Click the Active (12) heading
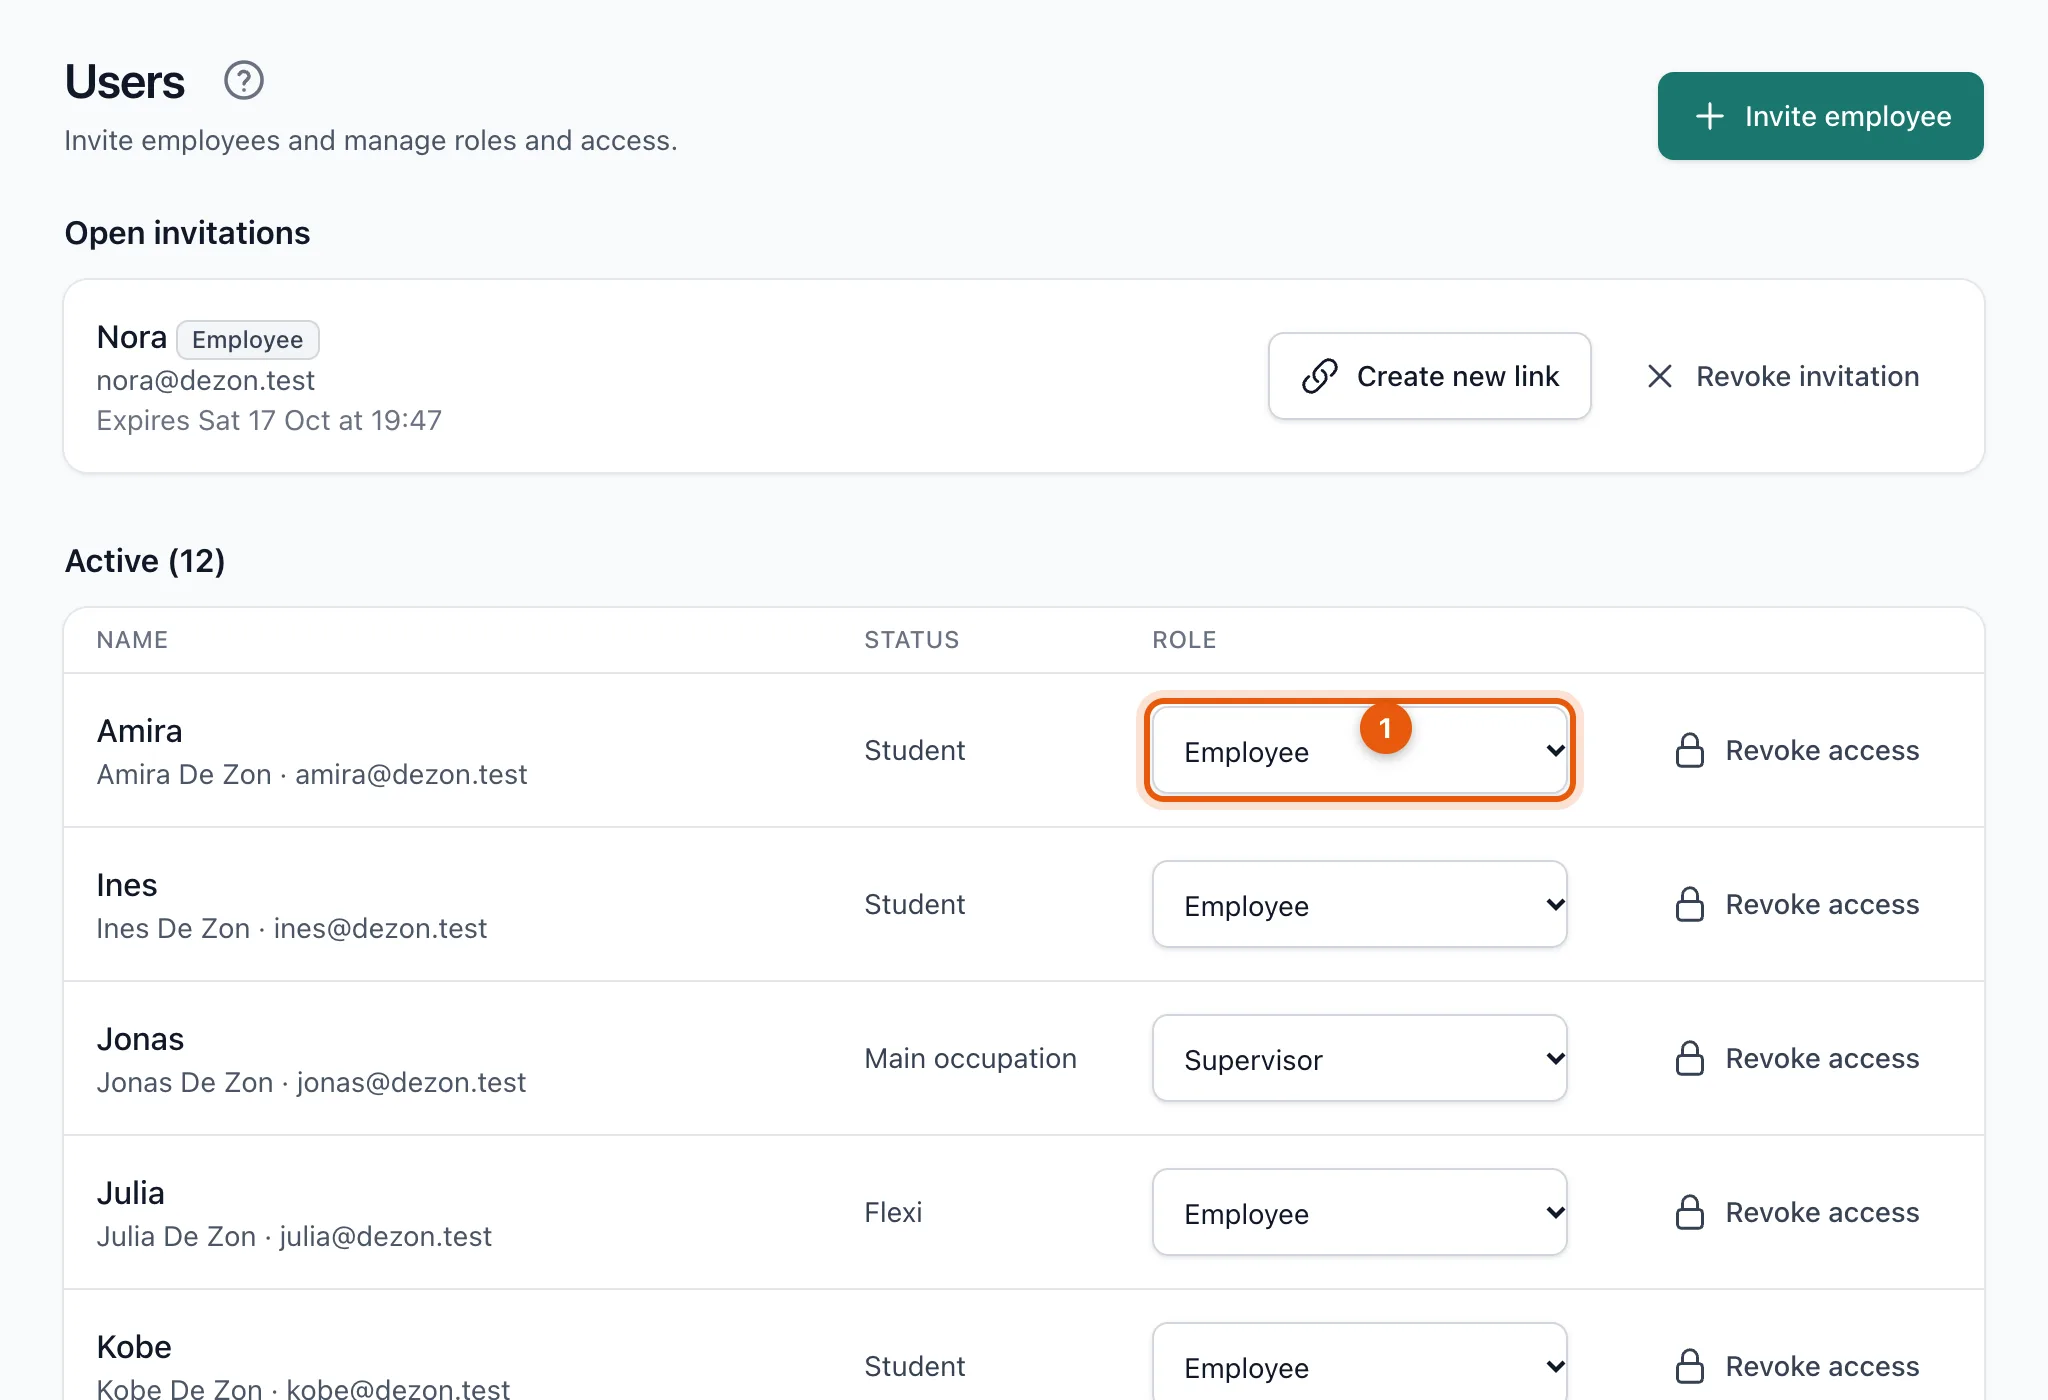2048x1400 pixels. [x=145, y=561]
